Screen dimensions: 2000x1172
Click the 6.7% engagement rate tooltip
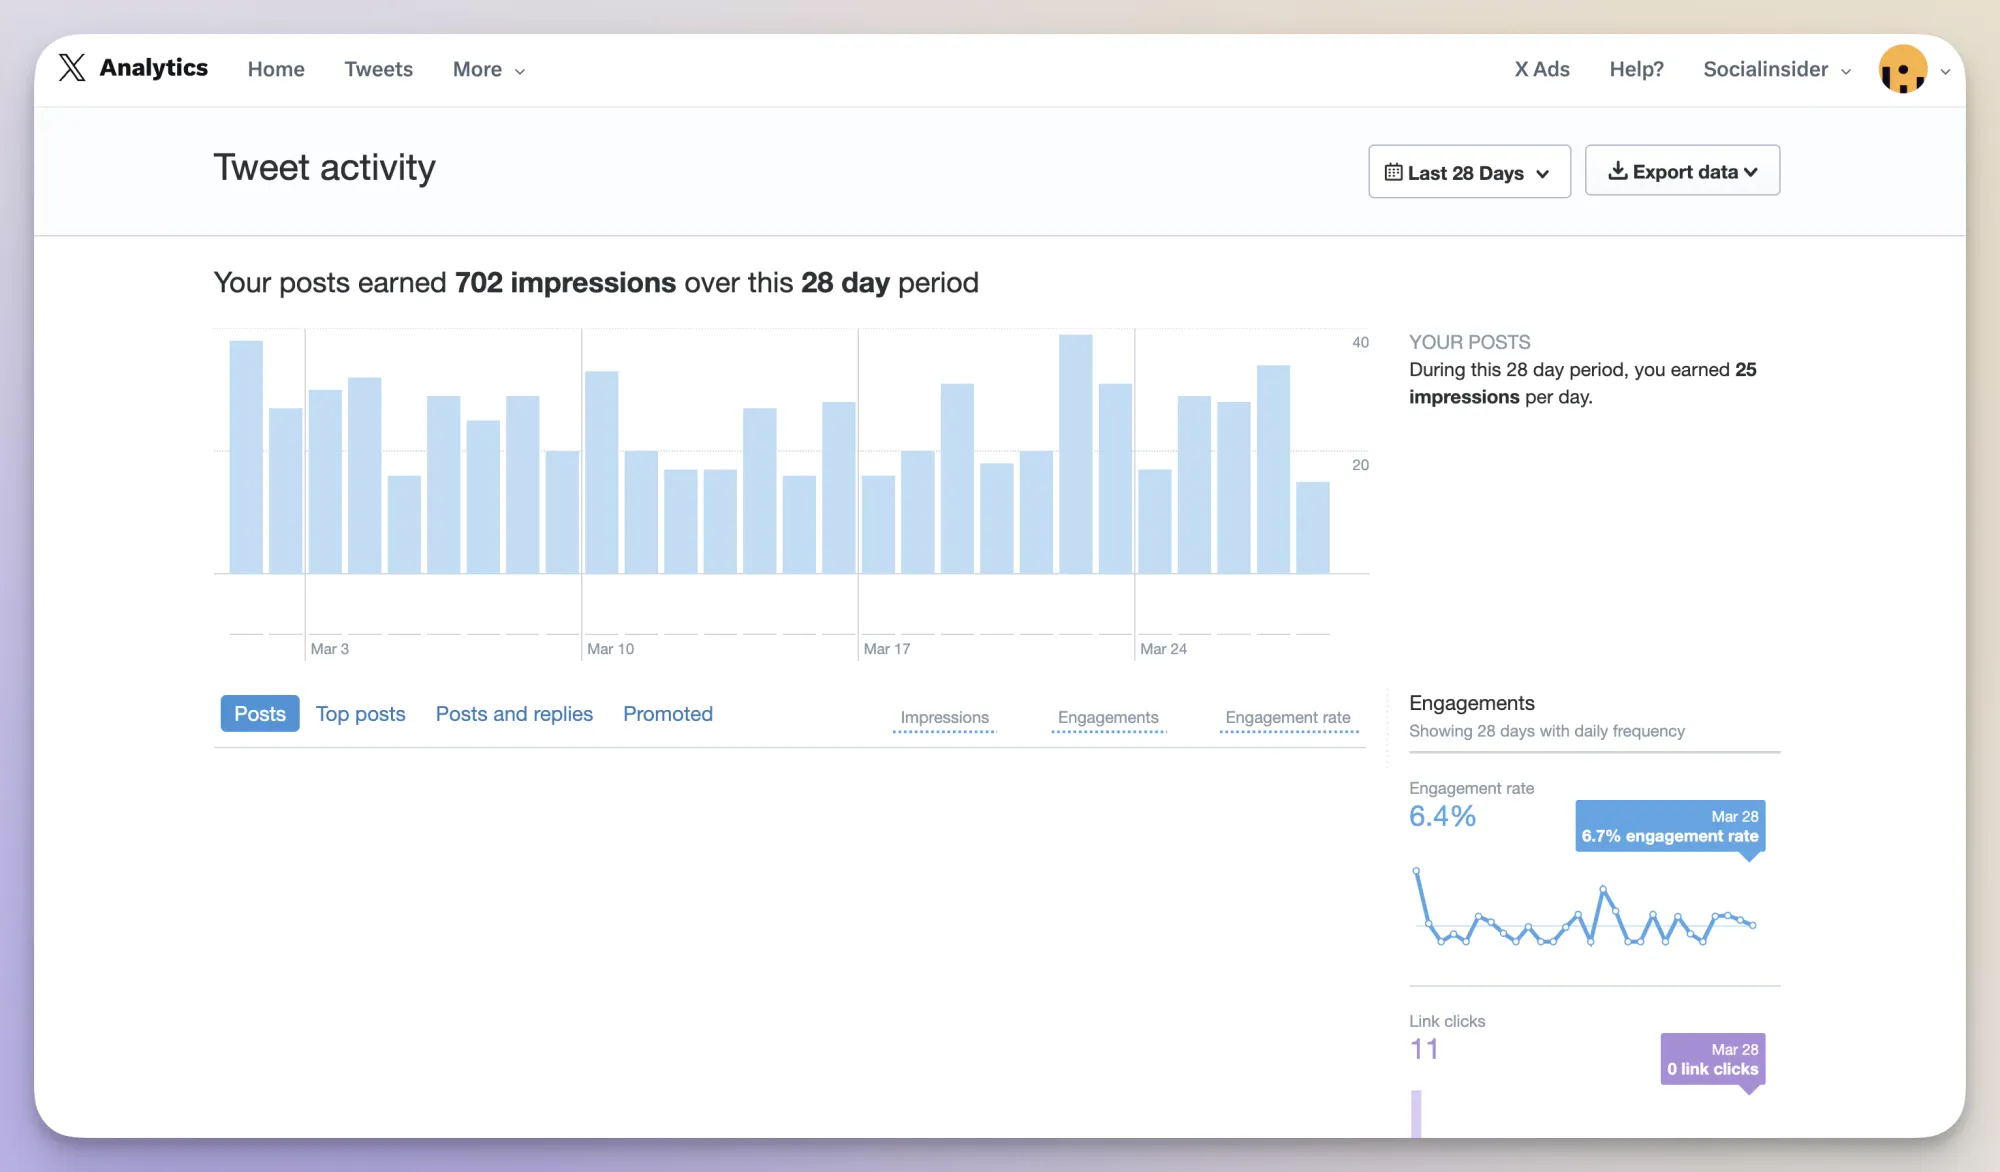point(1670,826)
